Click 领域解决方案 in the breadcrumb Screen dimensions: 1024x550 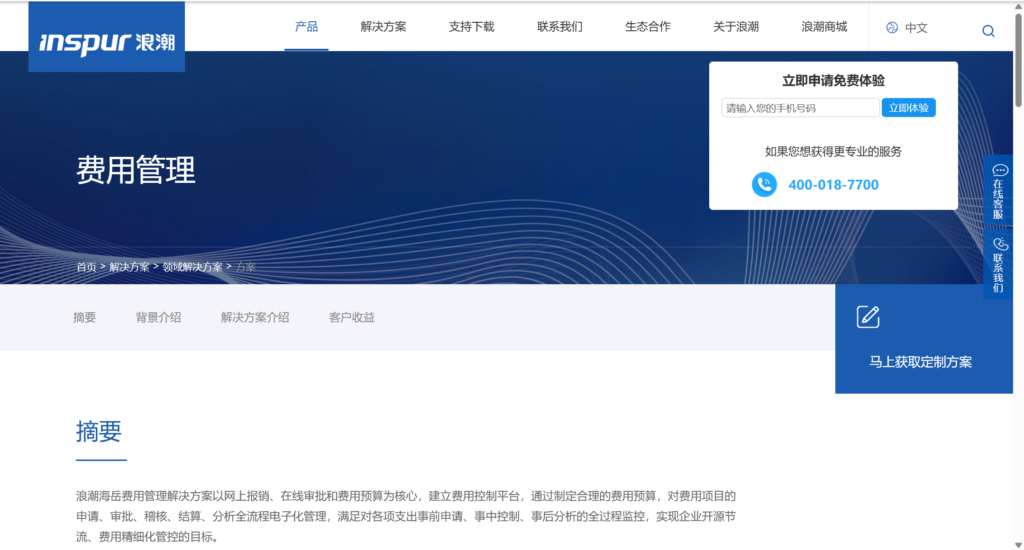pos(193,267)
